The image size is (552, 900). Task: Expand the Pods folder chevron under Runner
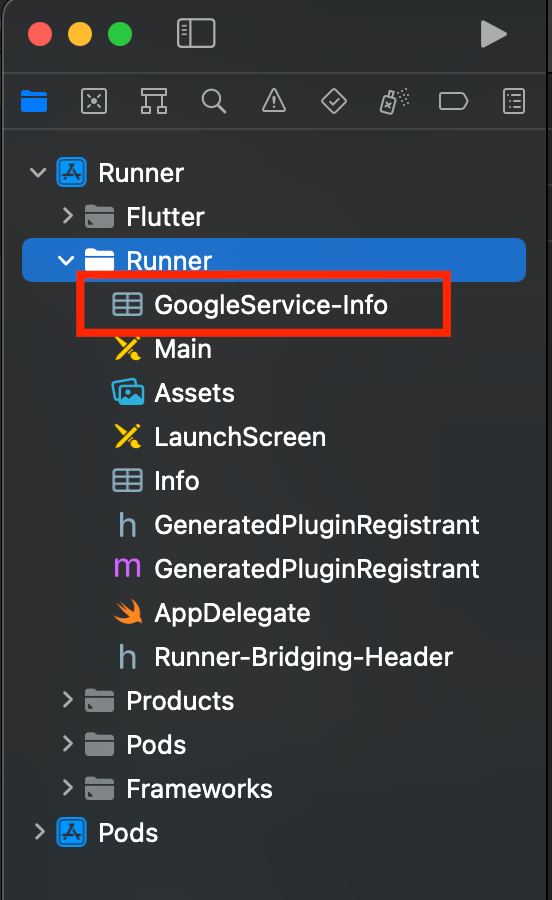click(68, 743)
